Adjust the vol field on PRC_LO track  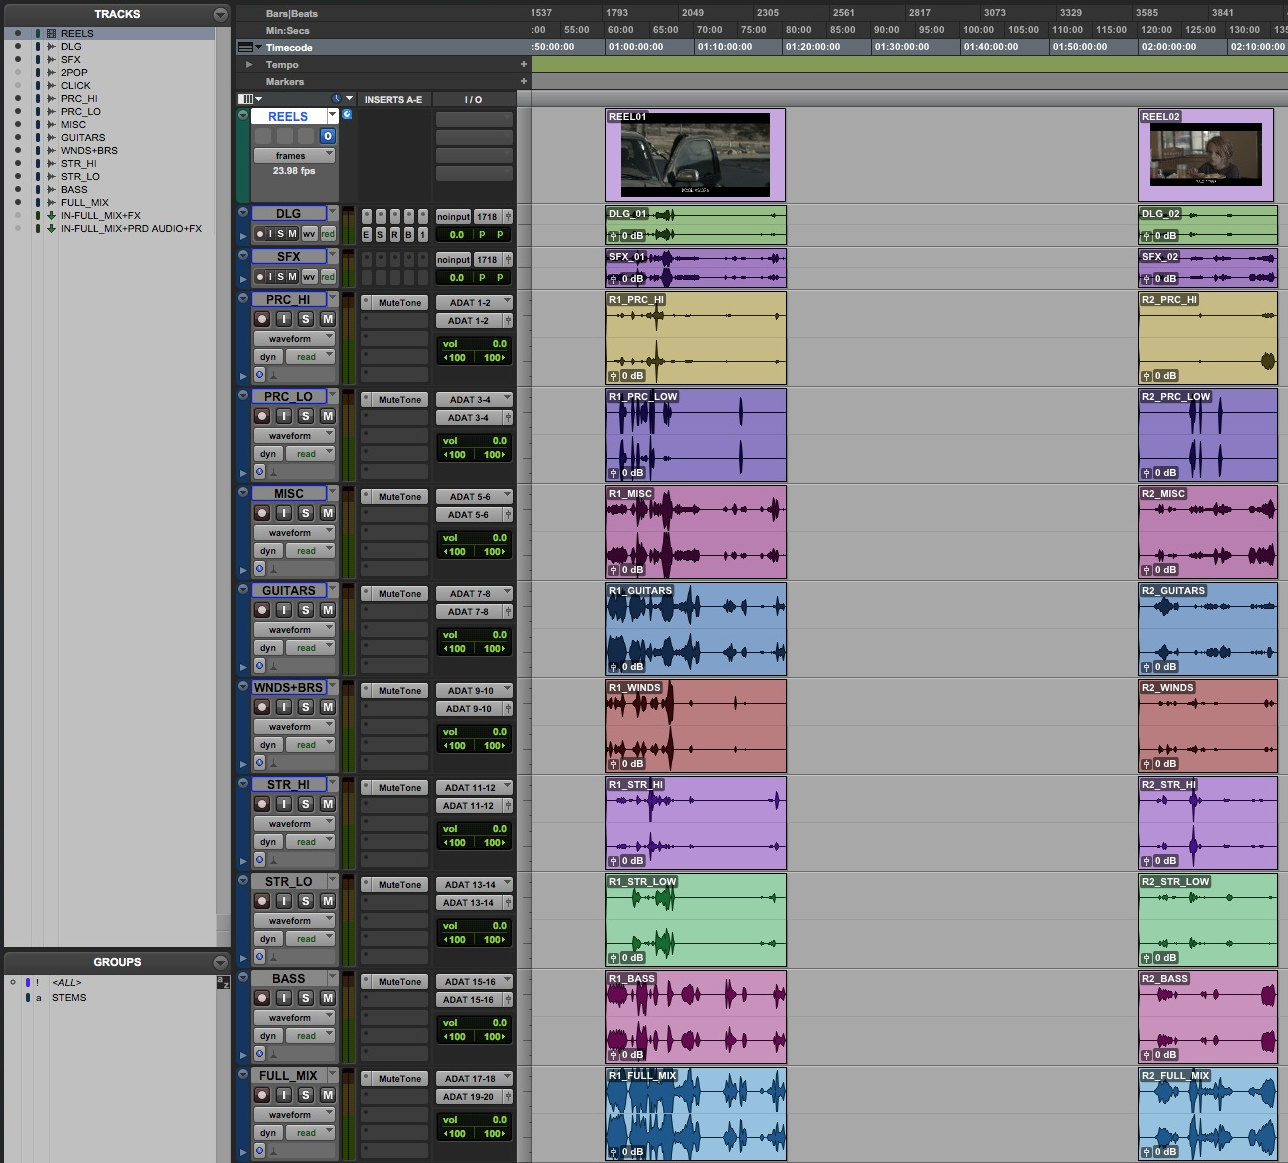pos(474,441)
